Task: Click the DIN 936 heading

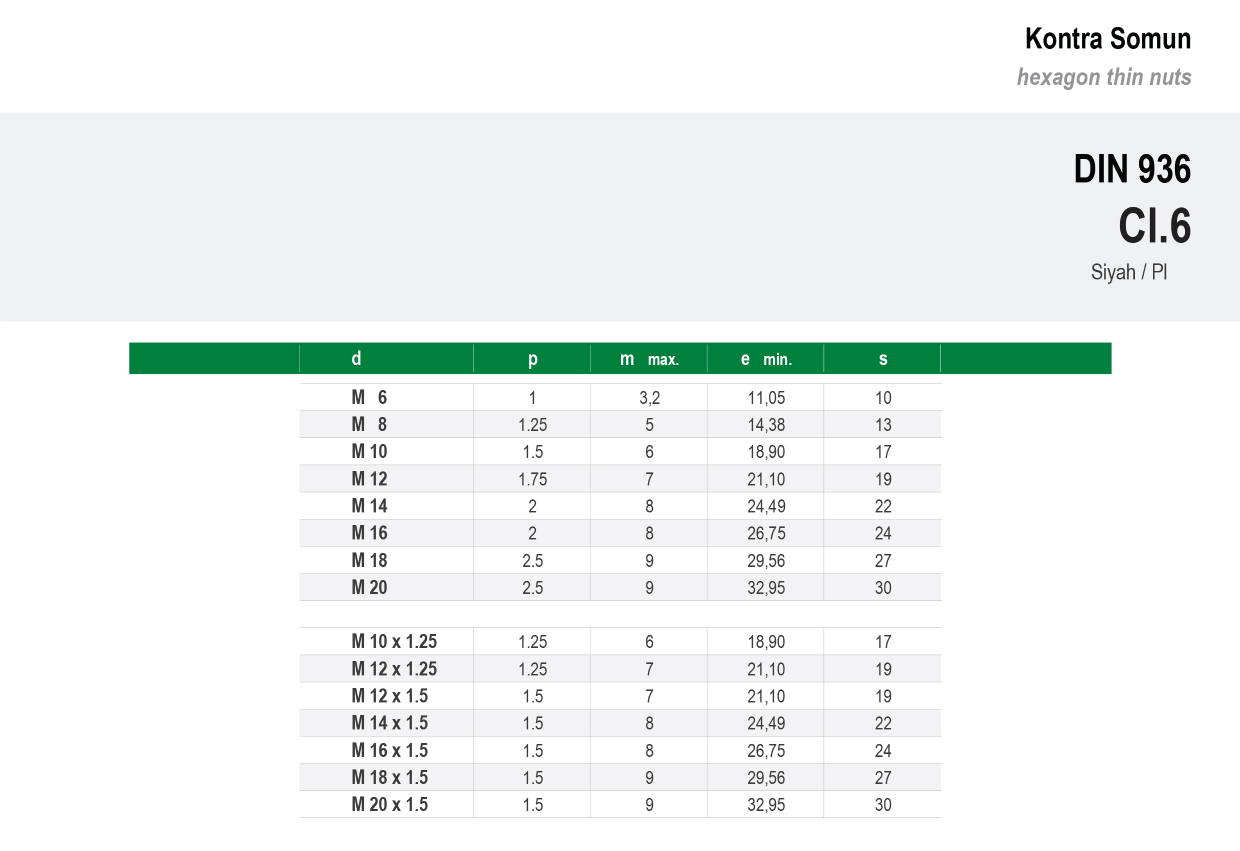Action: point(1132,169)
